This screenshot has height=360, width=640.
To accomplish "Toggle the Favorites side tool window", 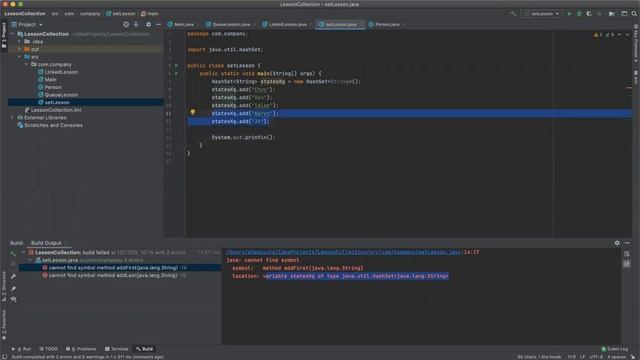I will click(4, 325).
